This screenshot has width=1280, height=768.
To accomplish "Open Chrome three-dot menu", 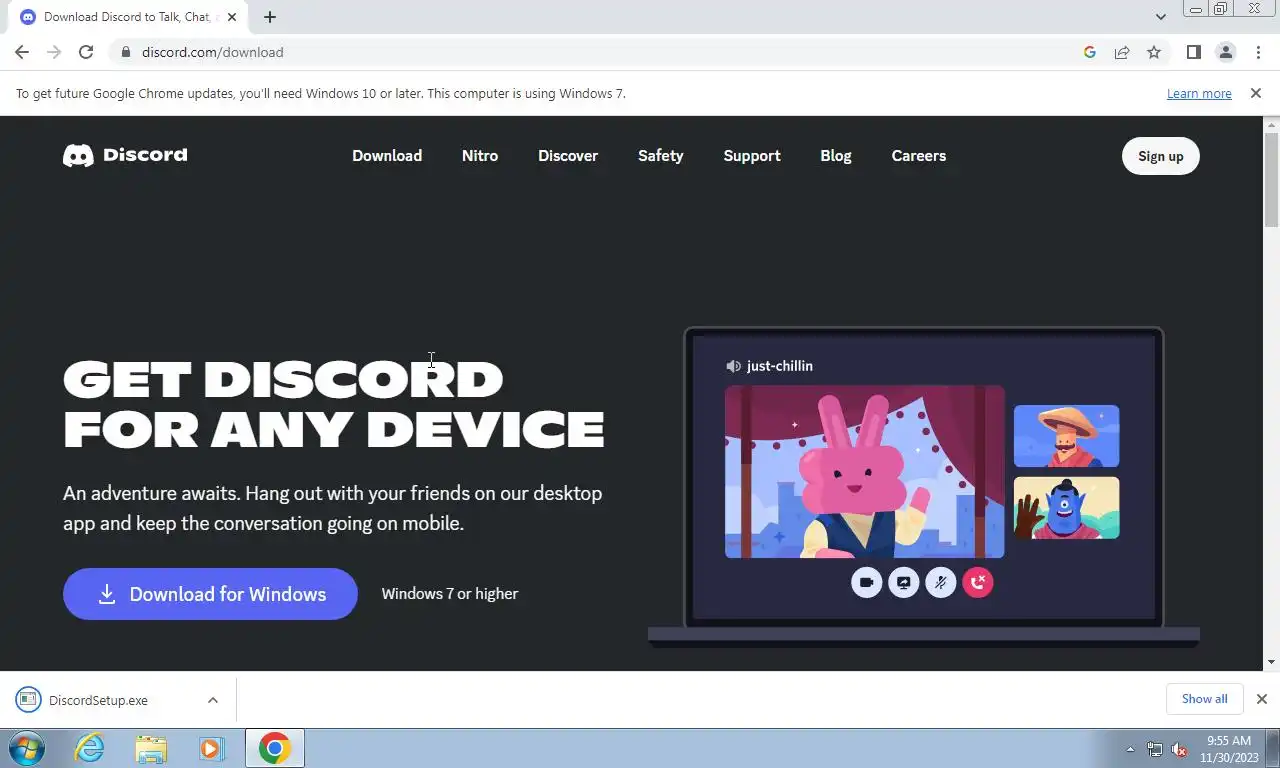I will (x=1257, y=52).
